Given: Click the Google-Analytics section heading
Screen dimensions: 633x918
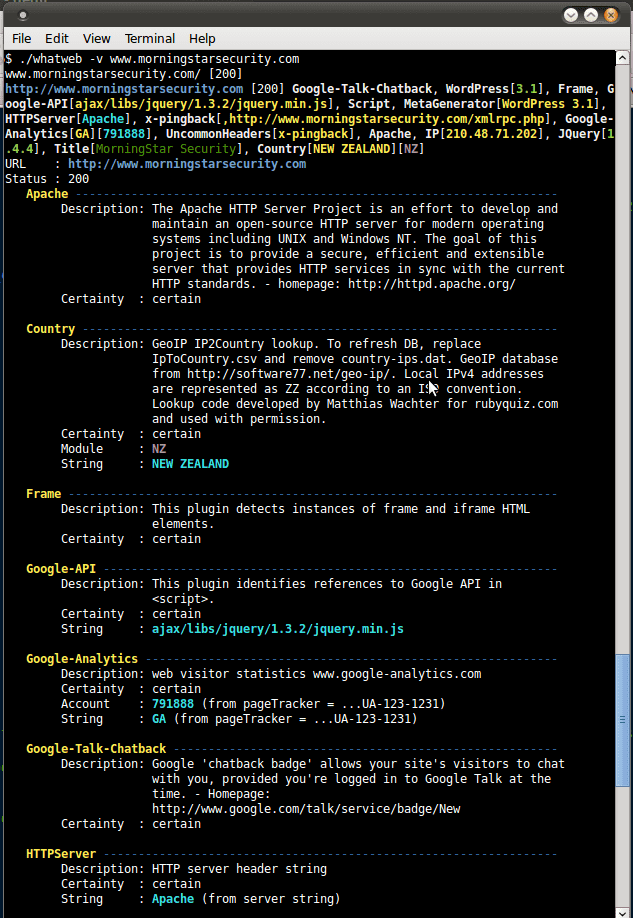Looking at the screenshot, I should click(82, 659).
